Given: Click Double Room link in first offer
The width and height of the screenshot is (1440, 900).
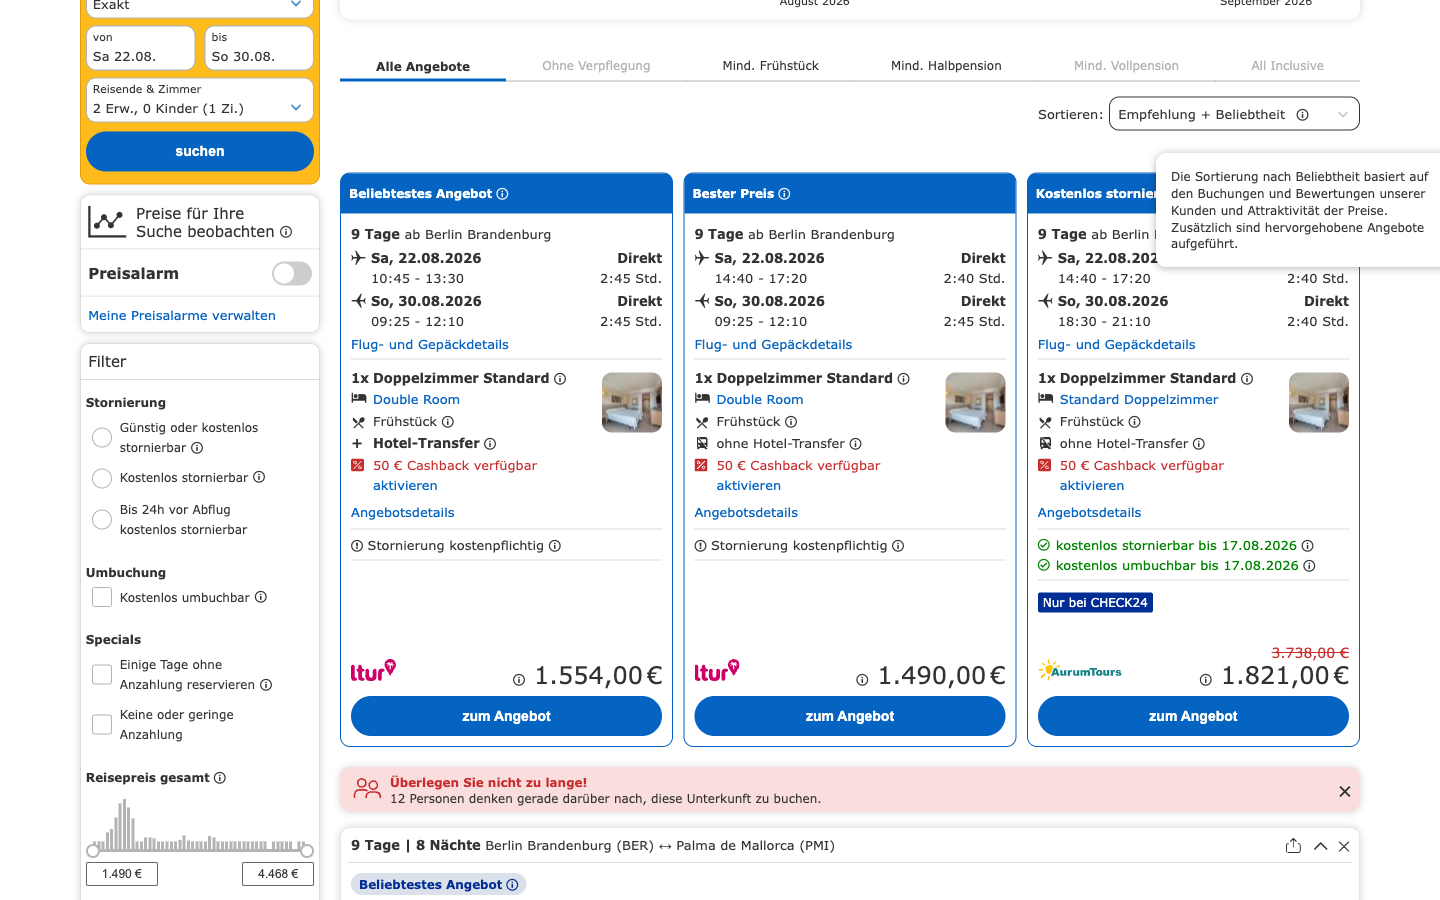Looking at the screenshot, I should pyautogui.click(x=416, y=400).
